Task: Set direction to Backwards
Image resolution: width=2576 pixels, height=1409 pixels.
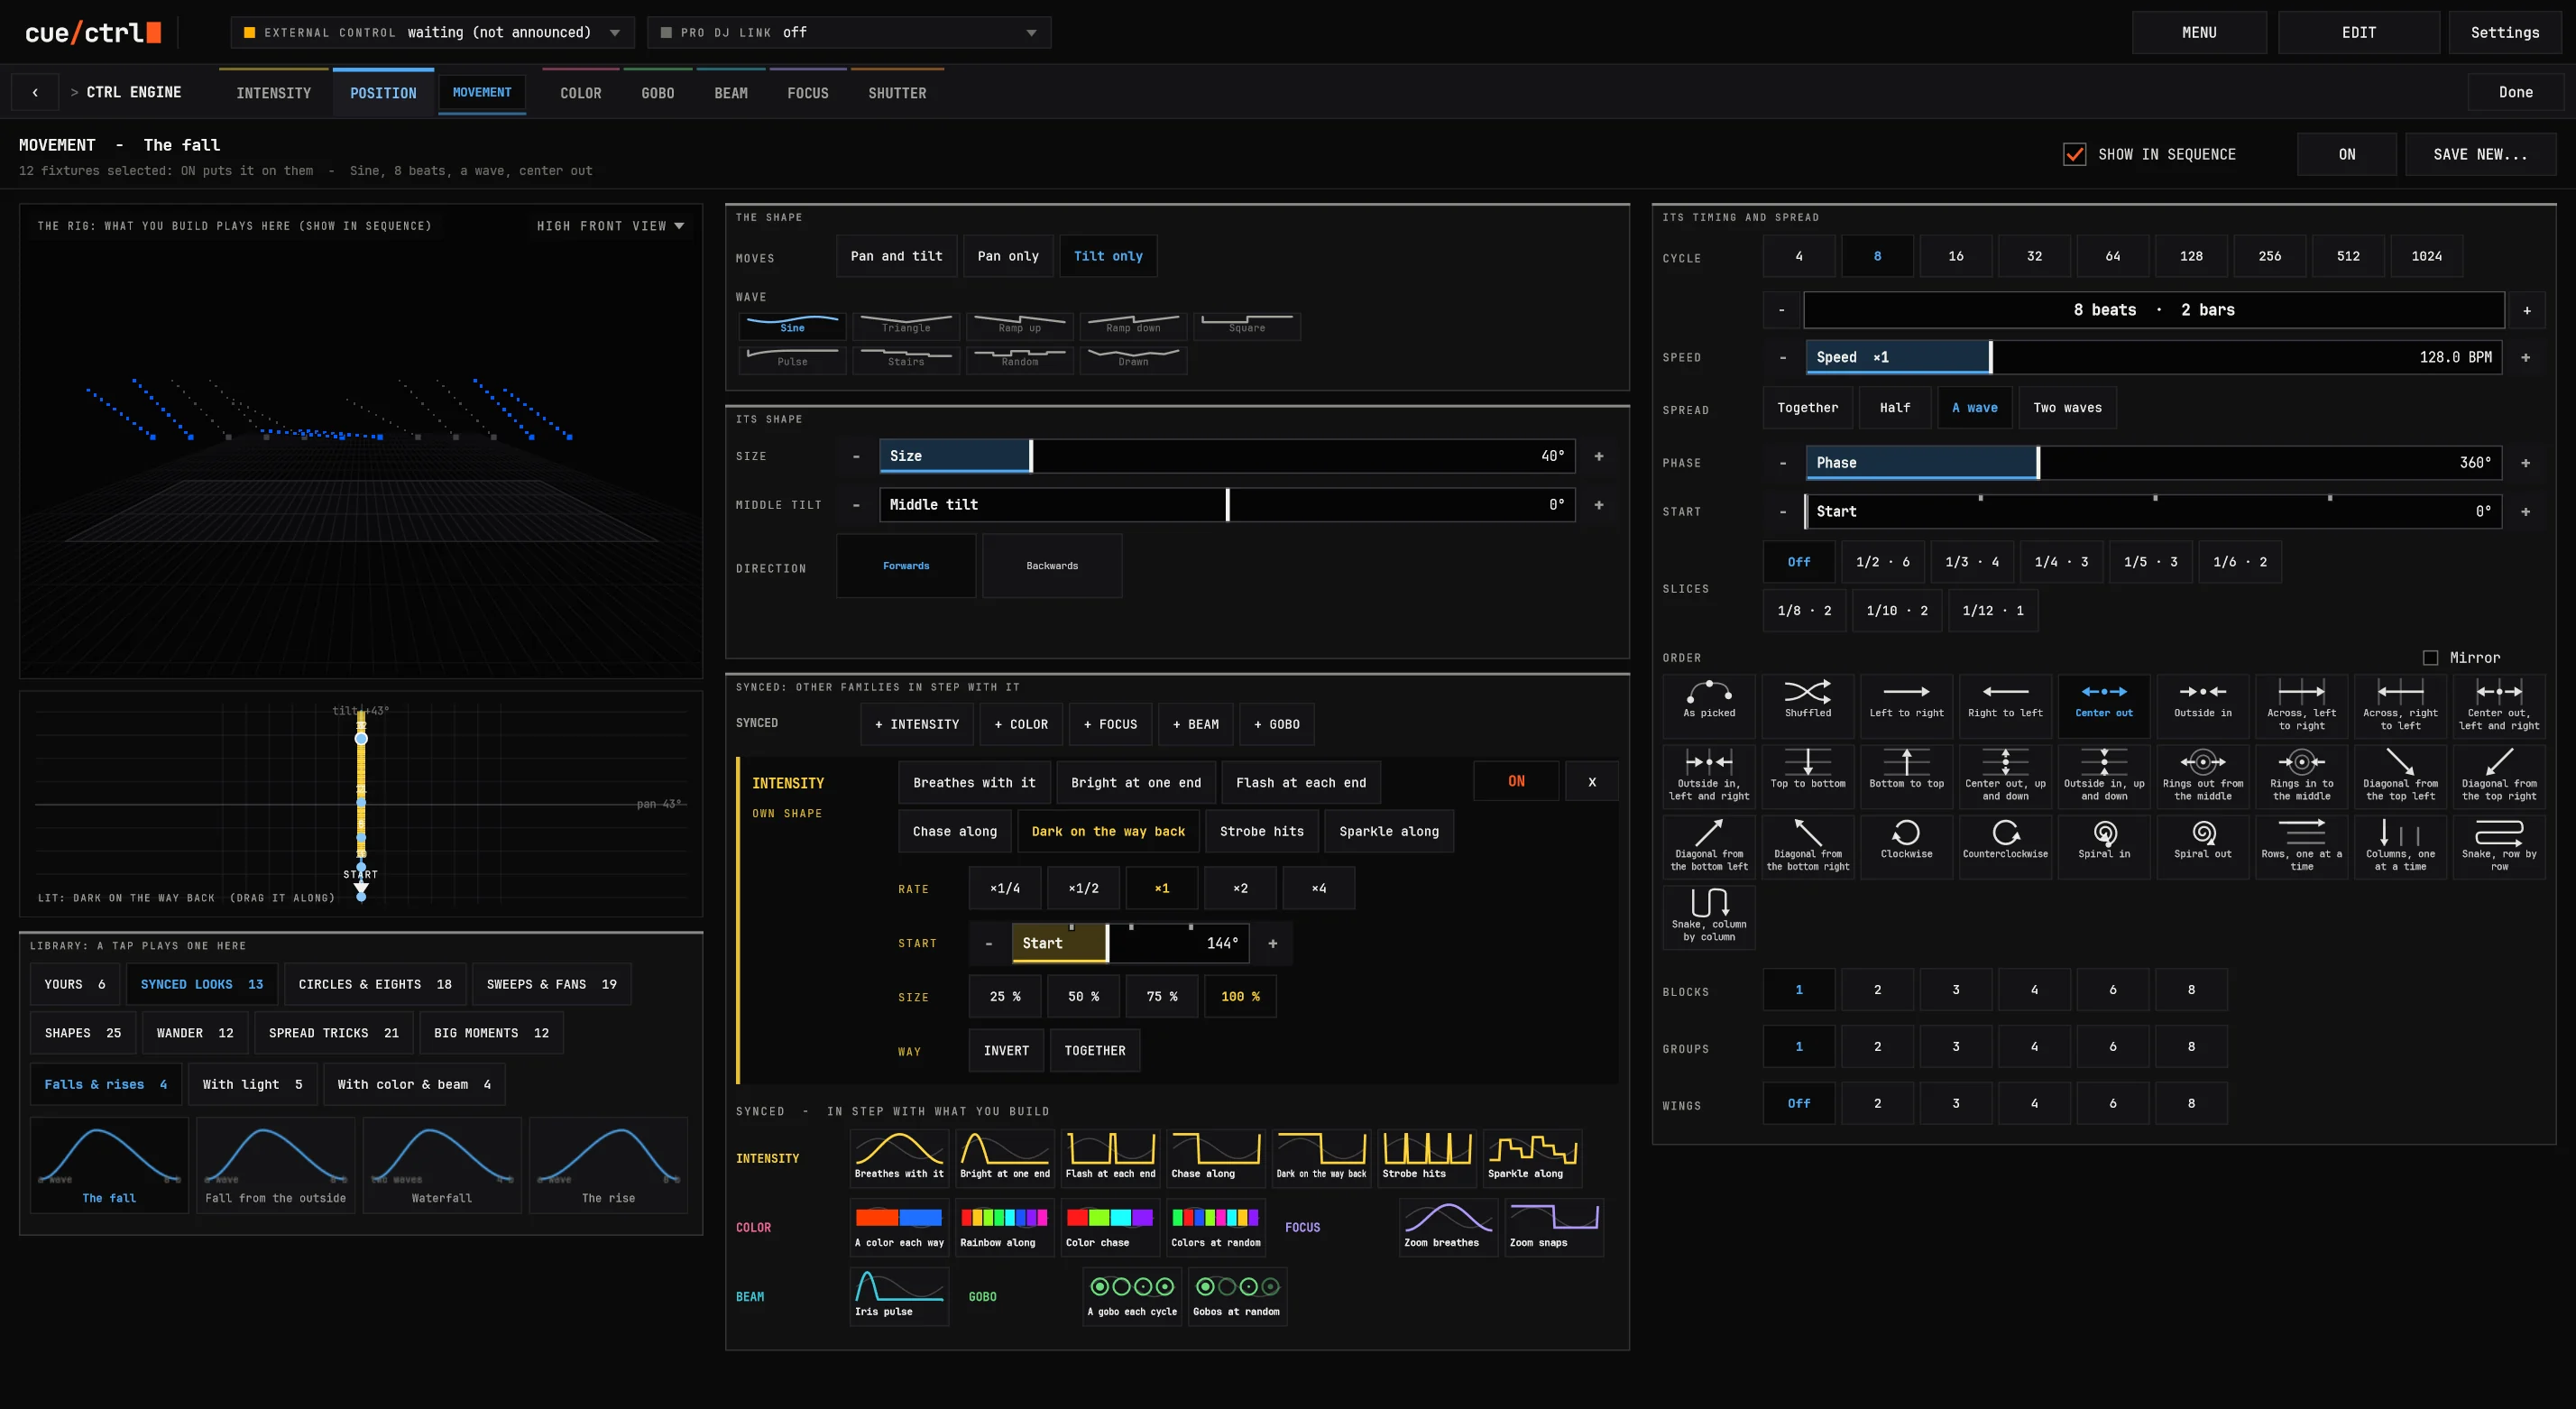Action: (1052, 566)
